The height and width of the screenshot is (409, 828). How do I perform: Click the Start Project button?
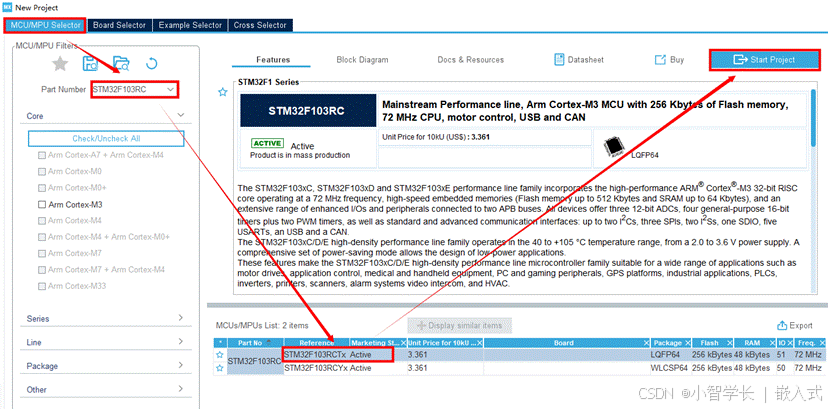point(765,60)
